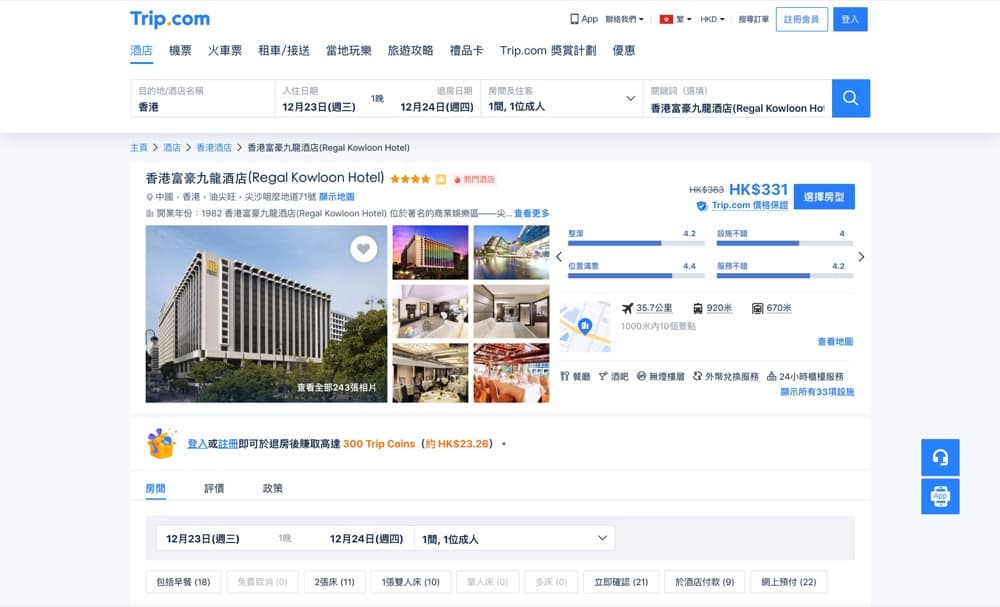Show previous rating panel with left arrow
The image size is (1000, 607).
[x=559, y=257]
